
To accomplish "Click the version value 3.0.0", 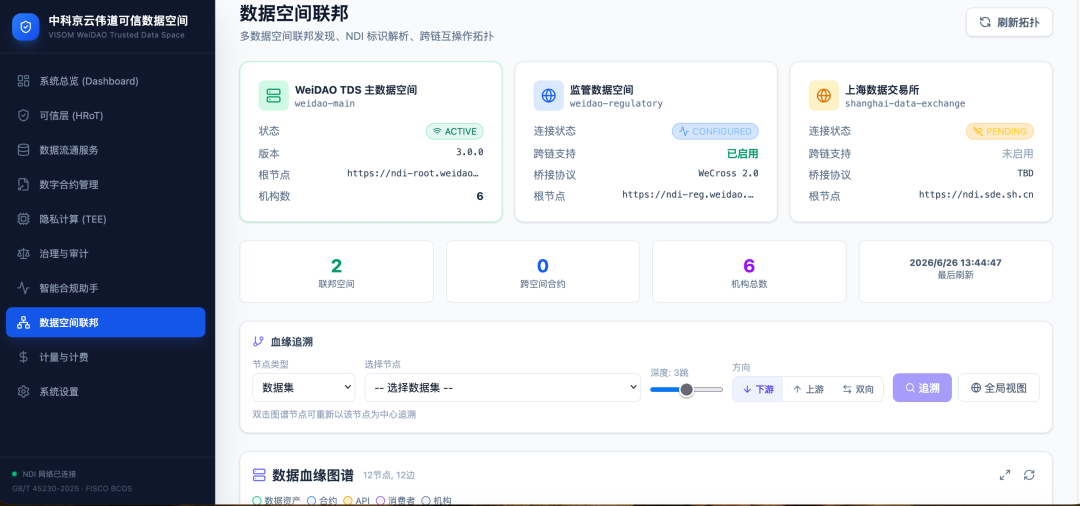I will 470,152.
